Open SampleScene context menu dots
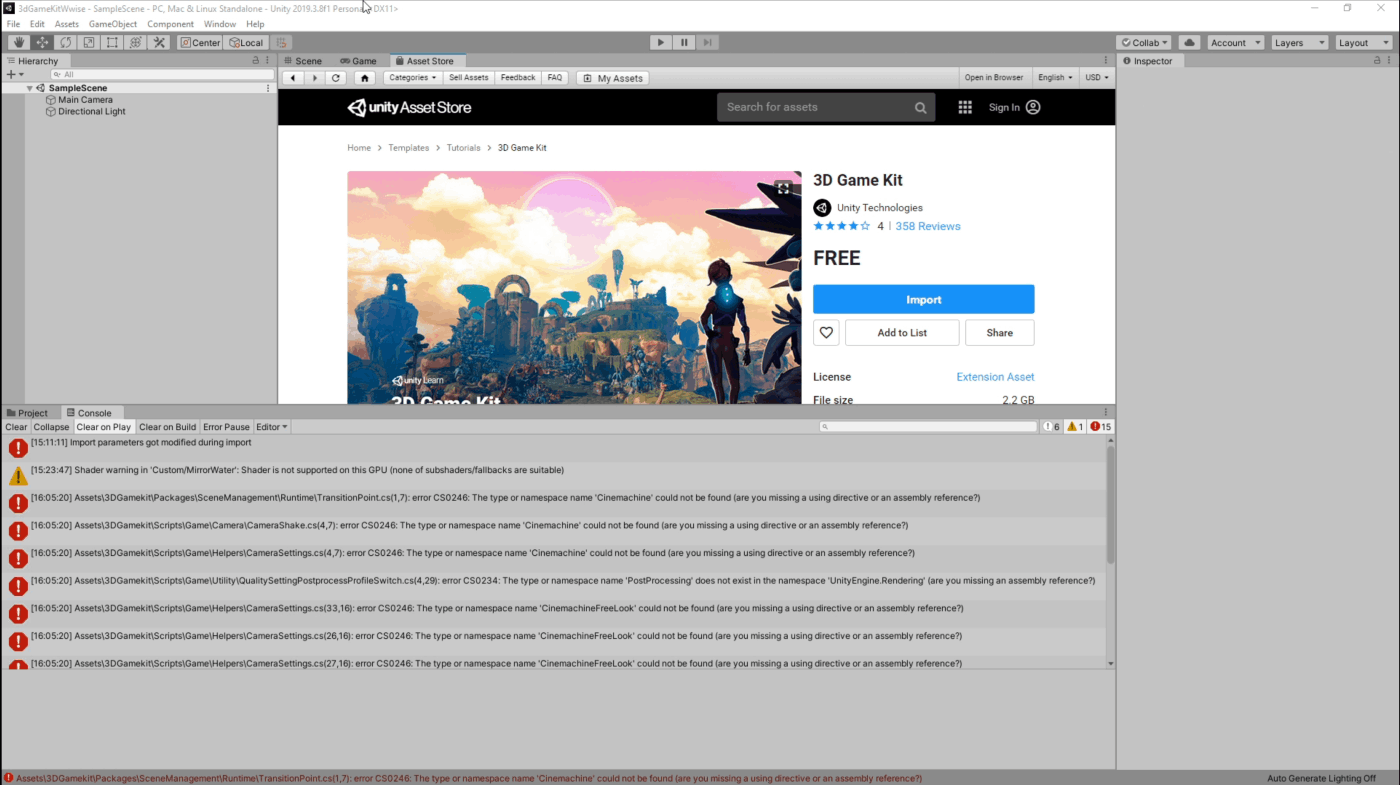 (x=268, y=88)
